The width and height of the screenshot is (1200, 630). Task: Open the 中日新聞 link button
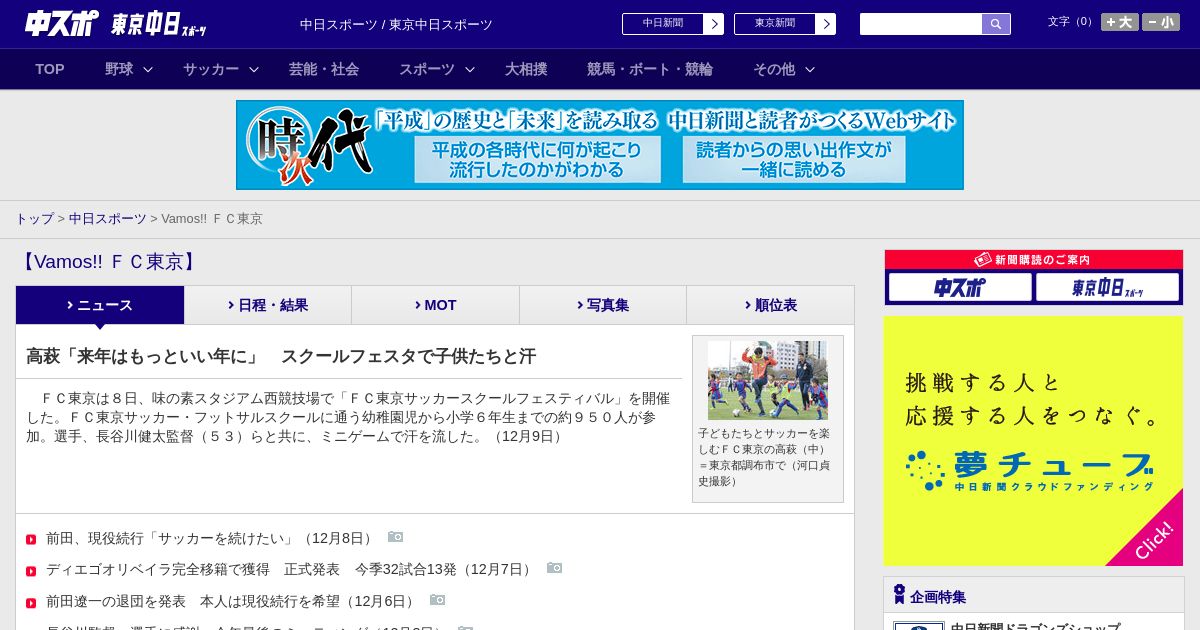[673, 24]
